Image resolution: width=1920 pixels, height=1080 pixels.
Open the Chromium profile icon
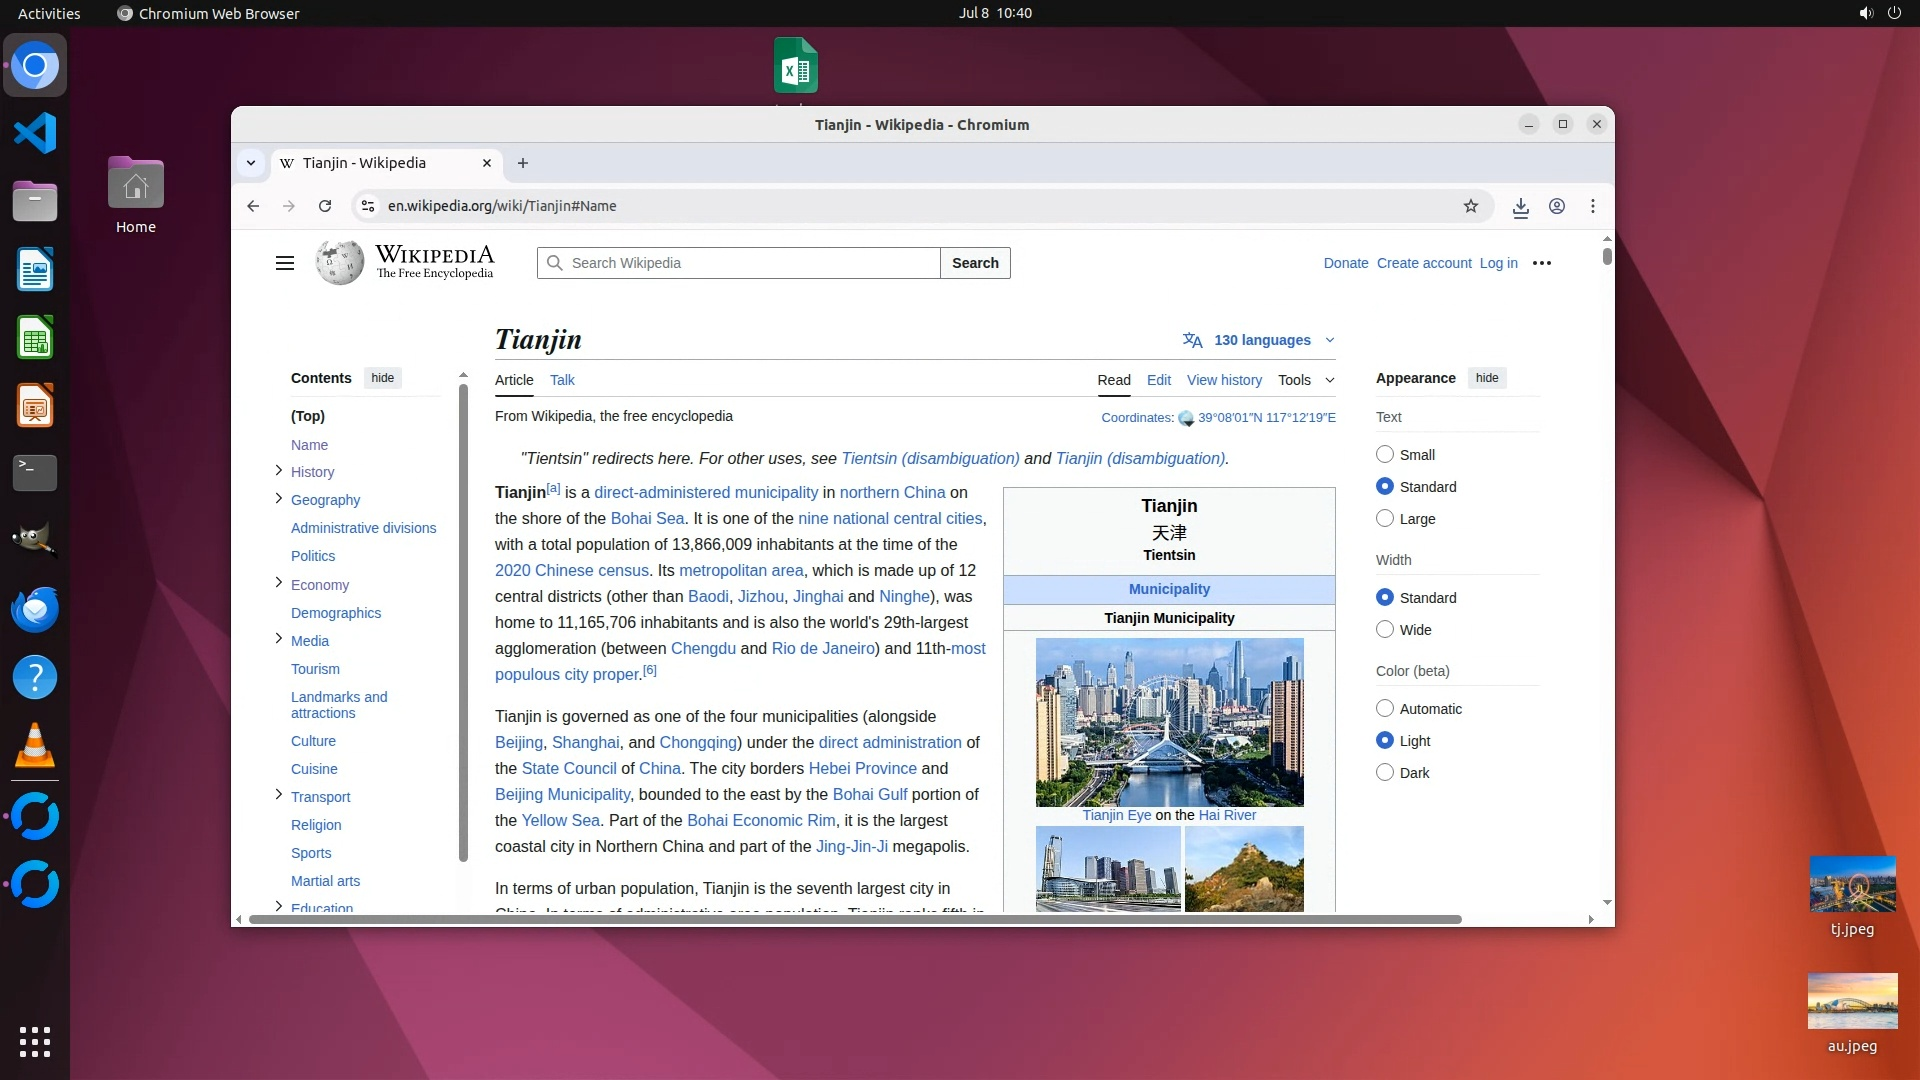click(x=1556, y=206)
